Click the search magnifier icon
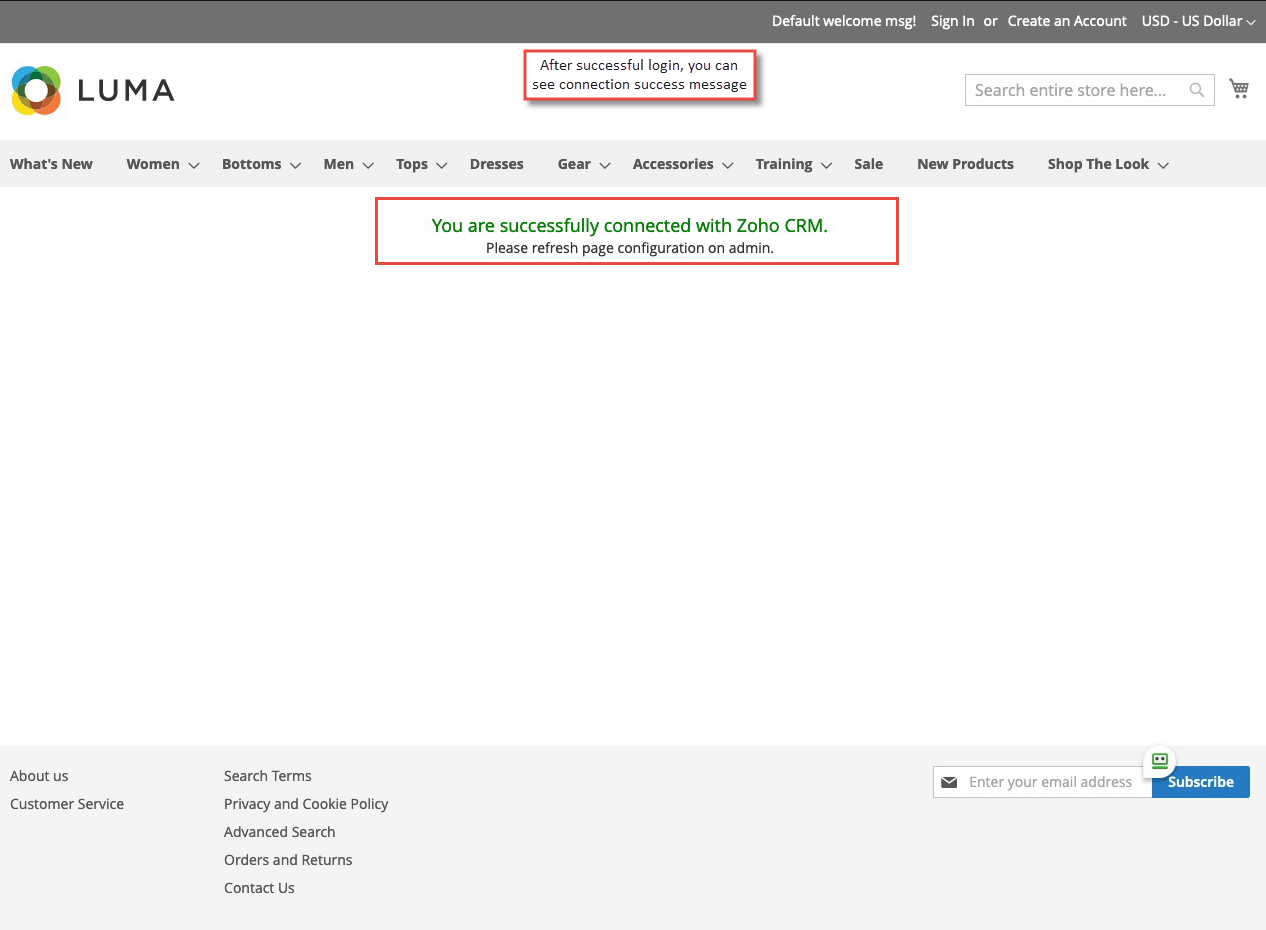 [1197, 90]
